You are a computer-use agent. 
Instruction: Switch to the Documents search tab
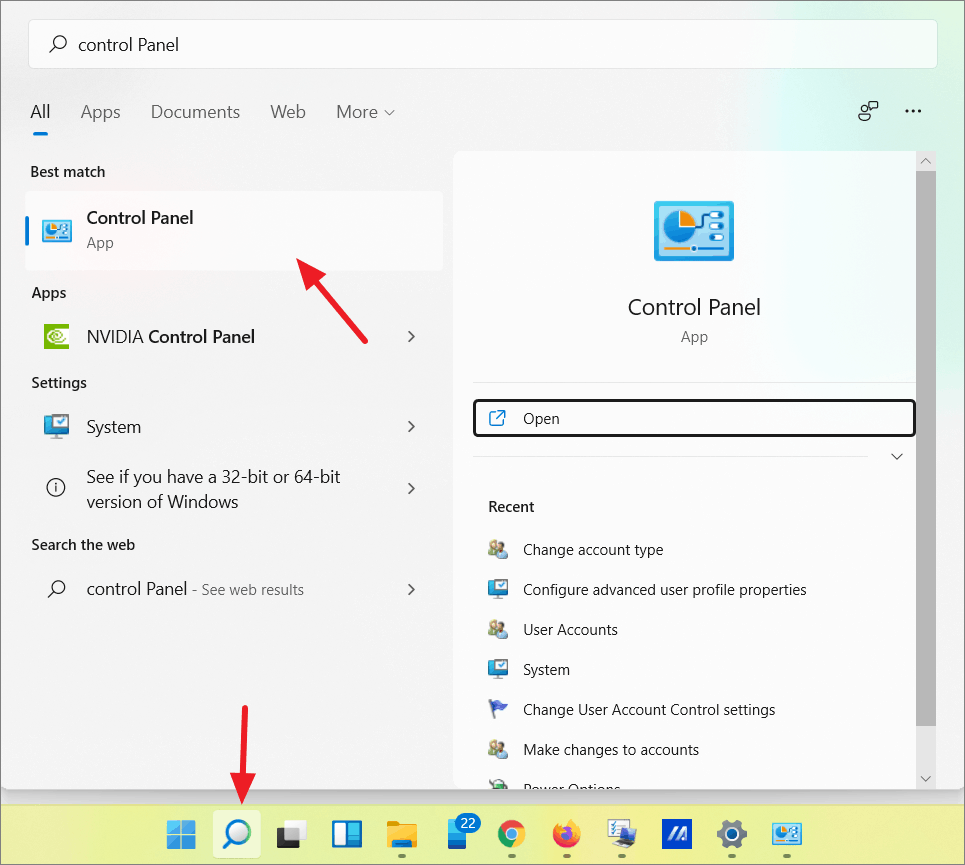pyautogui.click(x=195, y=112)
